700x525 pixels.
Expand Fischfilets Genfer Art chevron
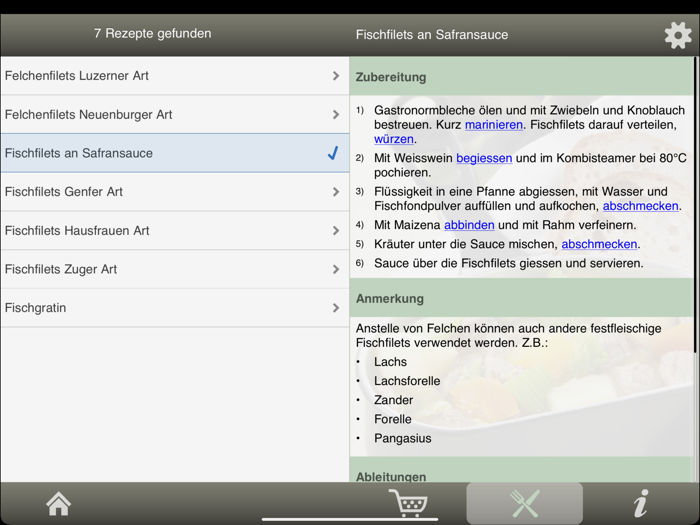336,192
